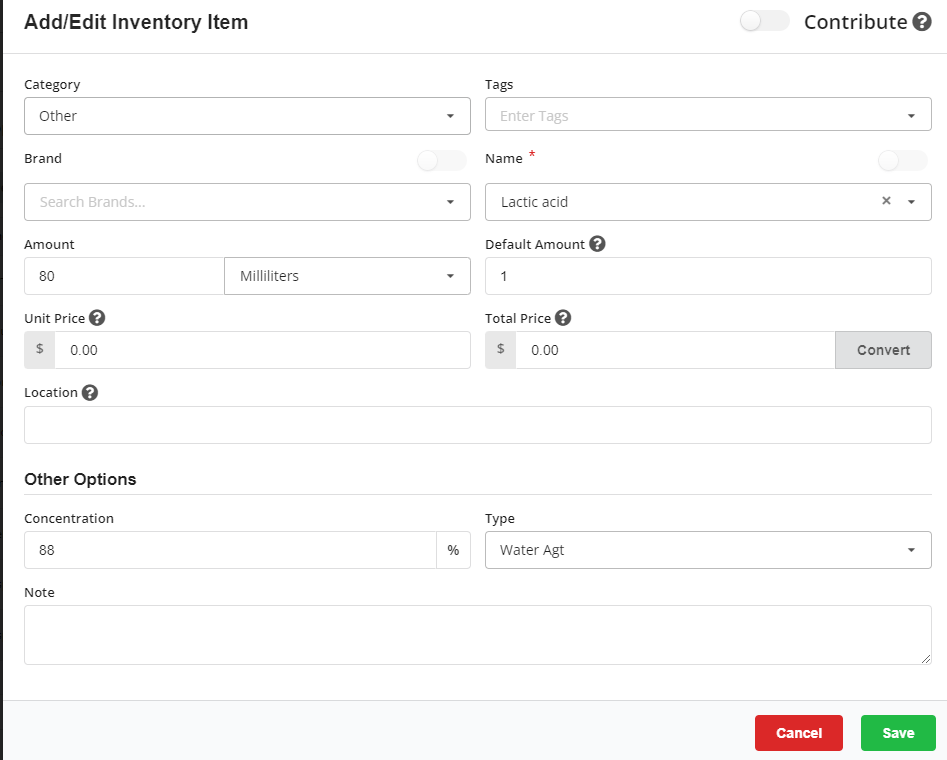Open the Enter Tags dropdown

click(708, 114)
